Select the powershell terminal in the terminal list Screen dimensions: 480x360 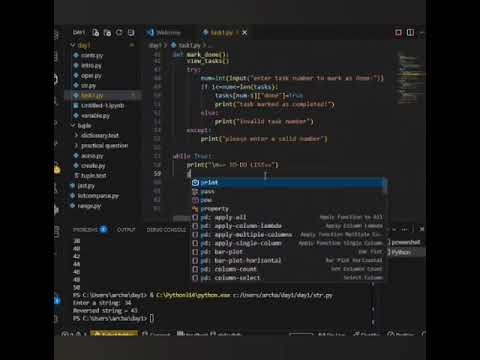pyautogui.click(x=405, y=242)
